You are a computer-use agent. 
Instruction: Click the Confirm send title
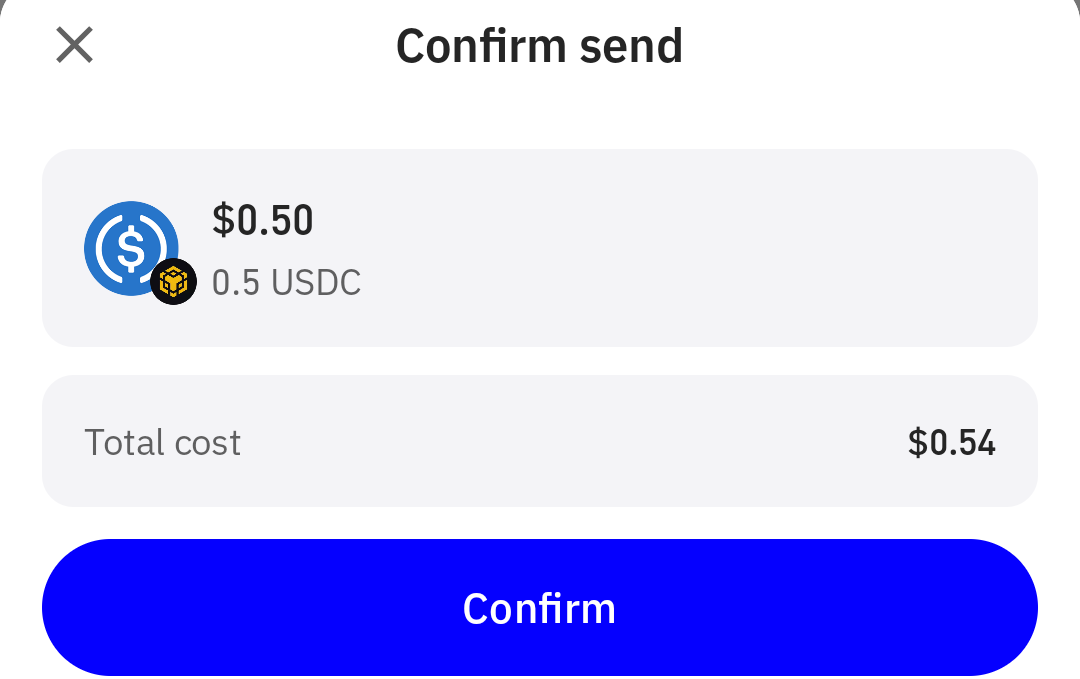click(x=539, y=44)
